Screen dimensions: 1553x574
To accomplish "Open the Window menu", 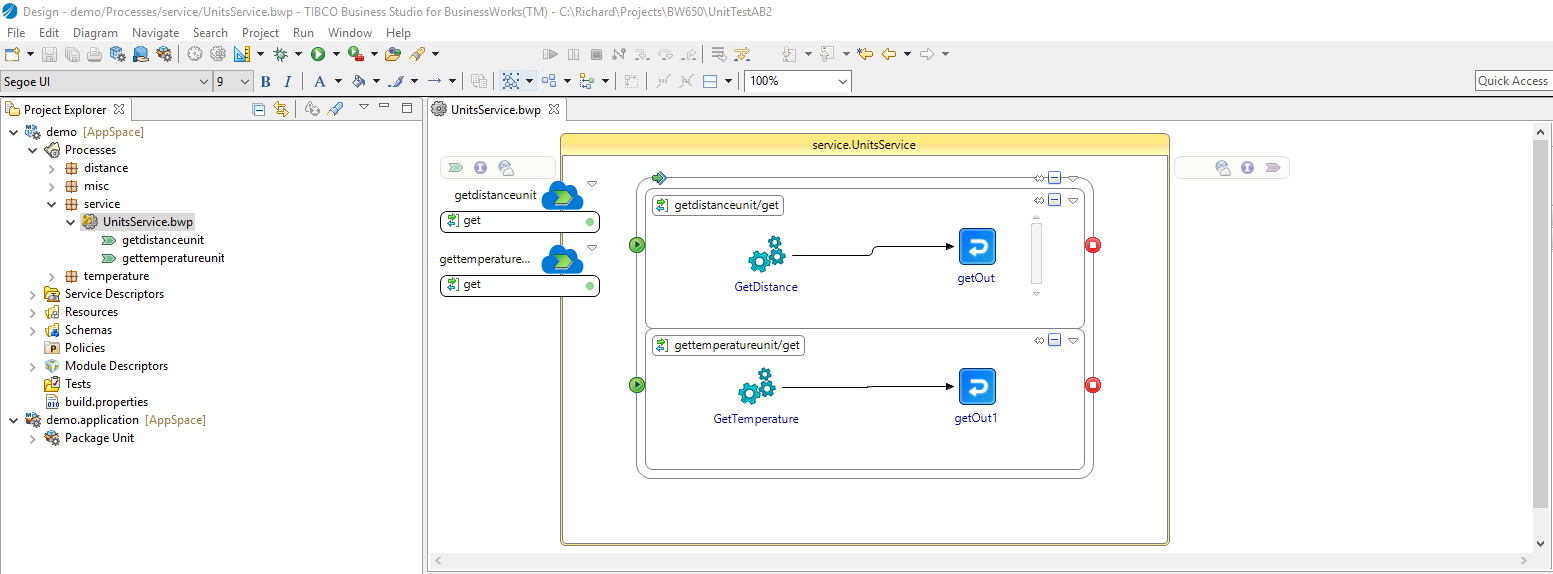I will [350, 32].
